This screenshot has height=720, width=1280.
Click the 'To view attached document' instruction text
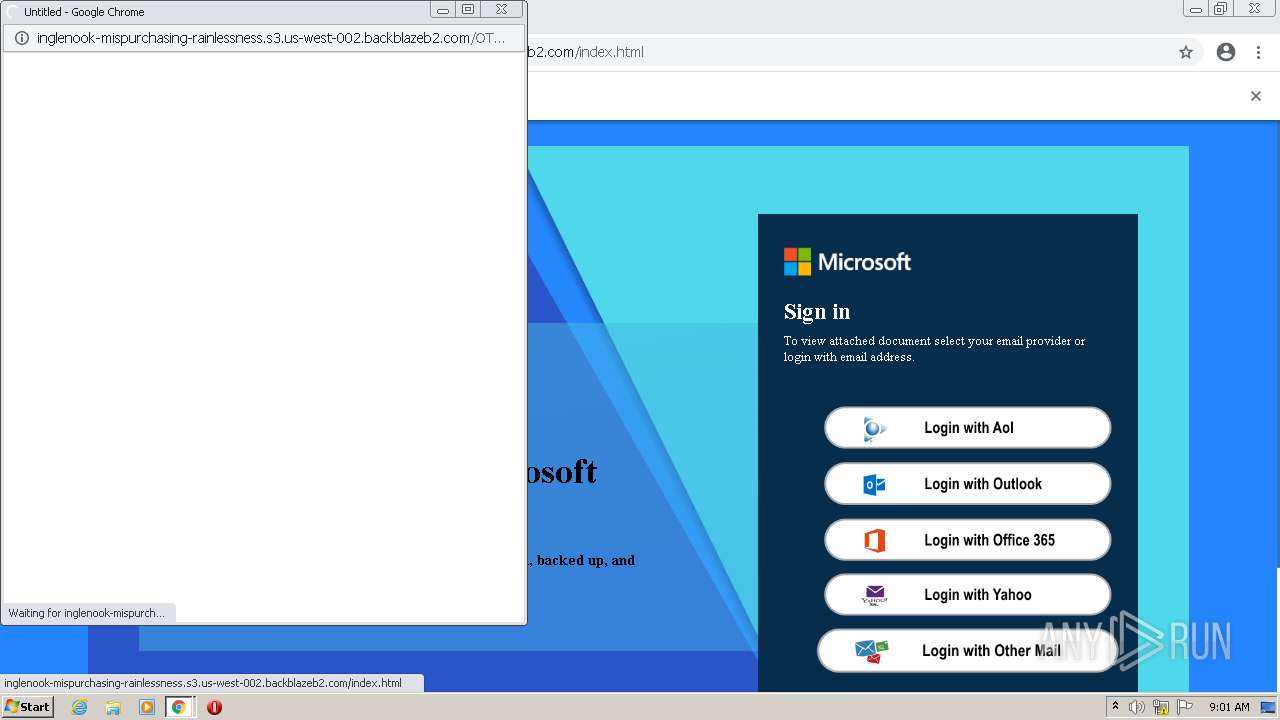pyautogui.click(x=934, y=349)
